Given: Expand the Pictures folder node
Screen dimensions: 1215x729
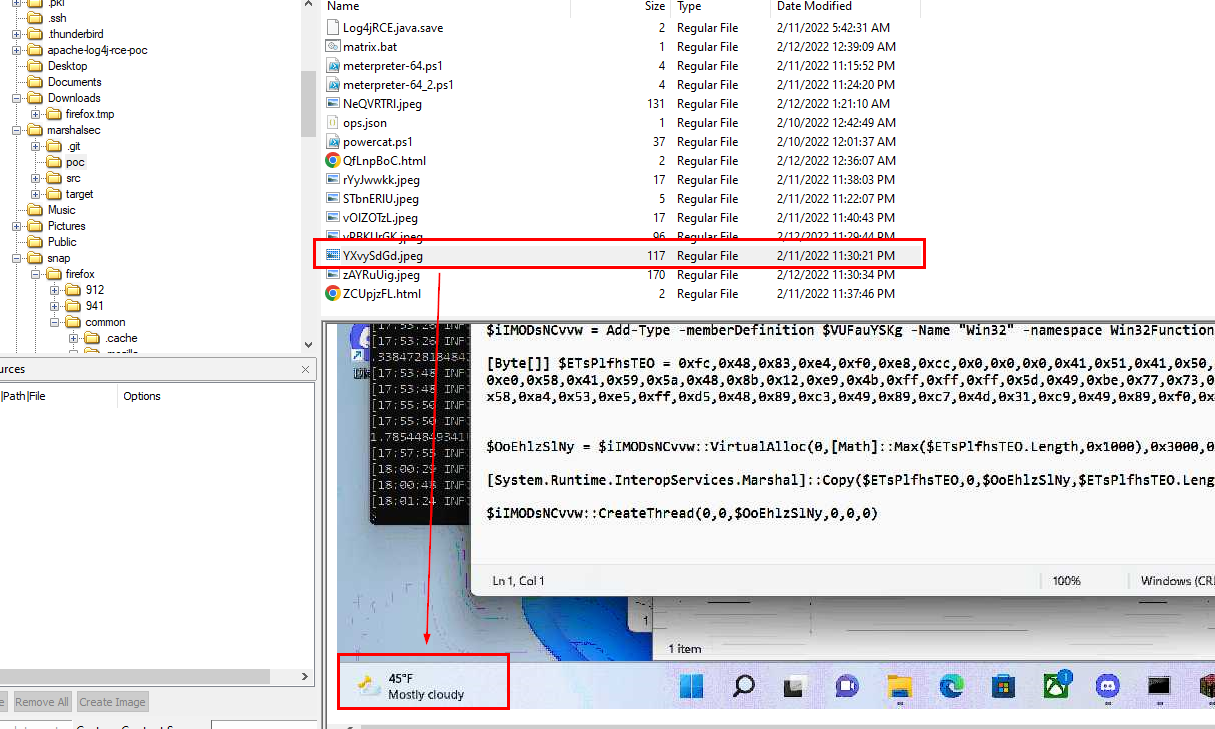Looking at the screenshot, I should (17, 226).
